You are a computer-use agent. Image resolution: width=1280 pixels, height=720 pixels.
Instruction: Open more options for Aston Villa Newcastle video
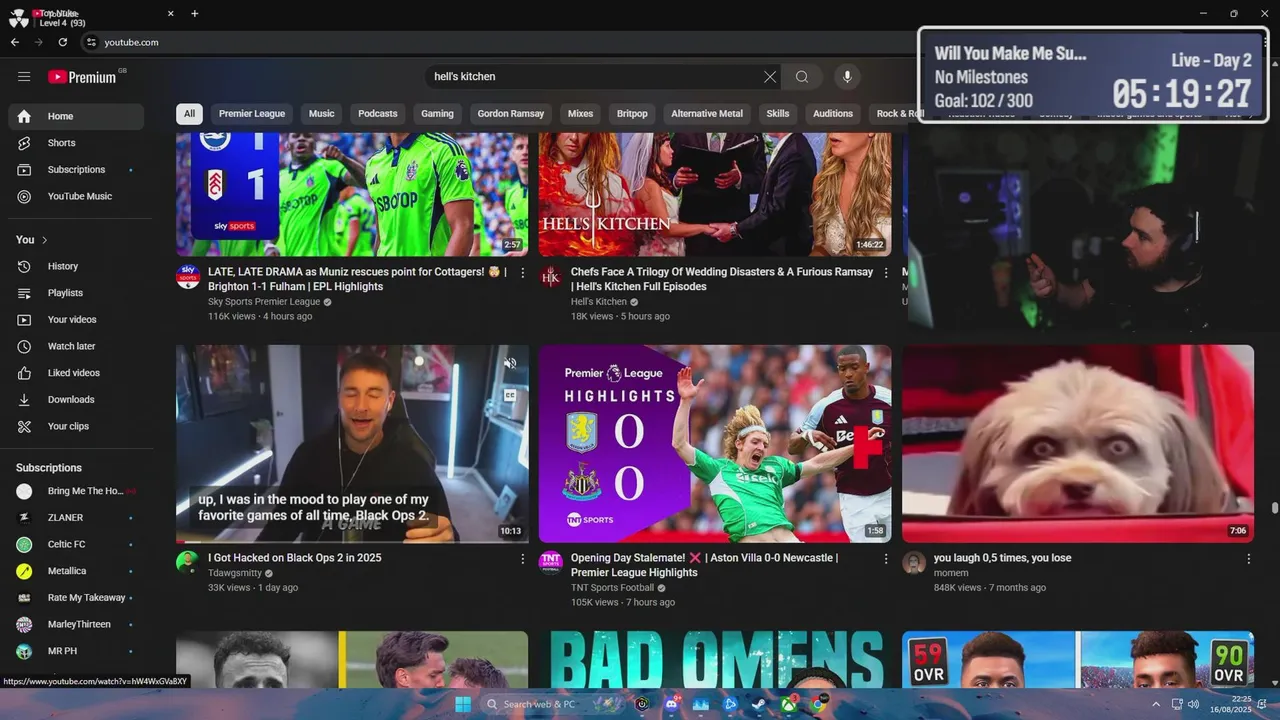[x=885, y=559]
